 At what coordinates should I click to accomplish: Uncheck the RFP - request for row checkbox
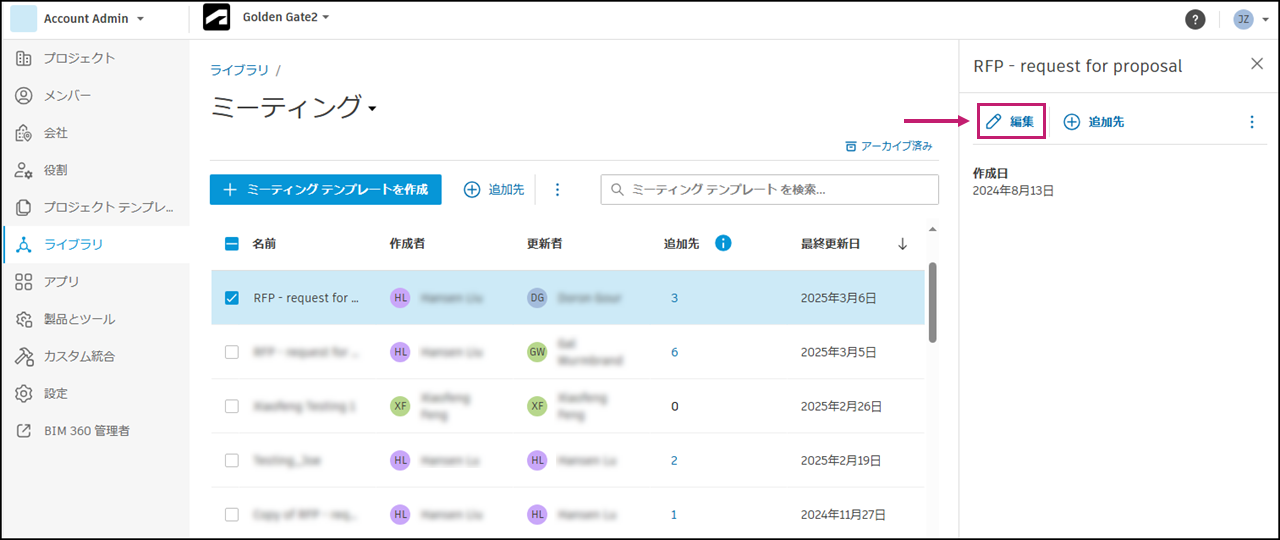(x=232, y=298)
